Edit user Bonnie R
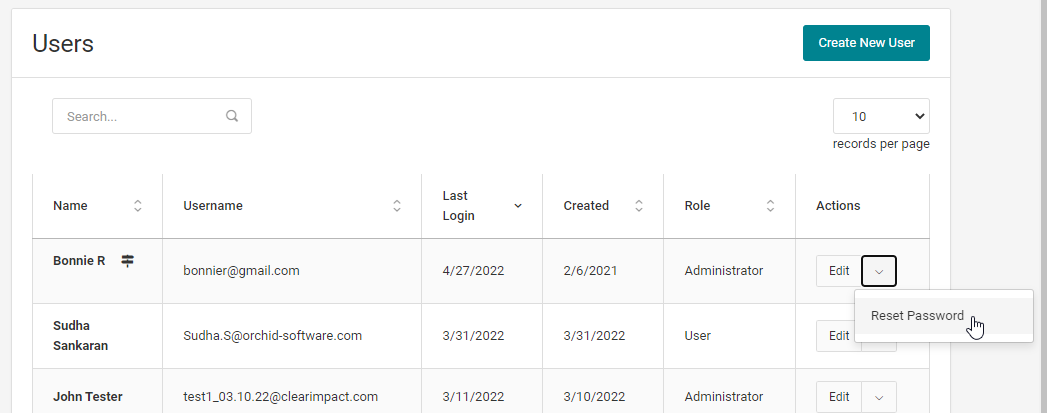1047x413 pixels. click(x=838, y=271)
